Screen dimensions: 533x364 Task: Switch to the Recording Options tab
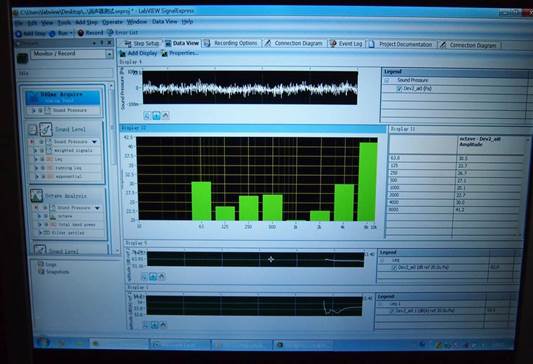point(232,43)
